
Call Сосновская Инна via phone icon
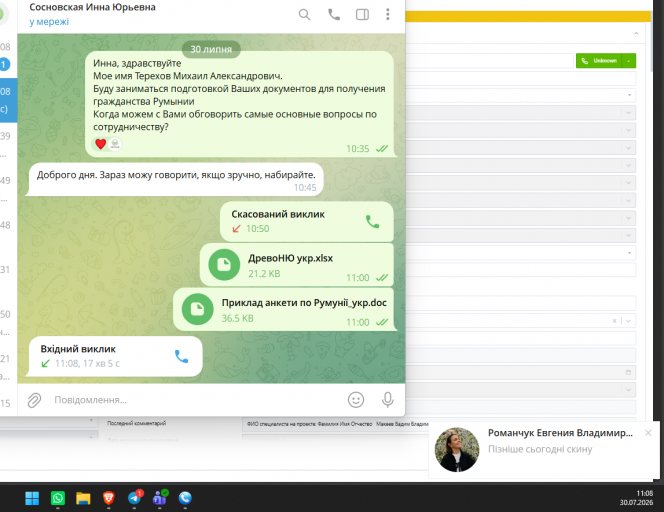(334, 15)
